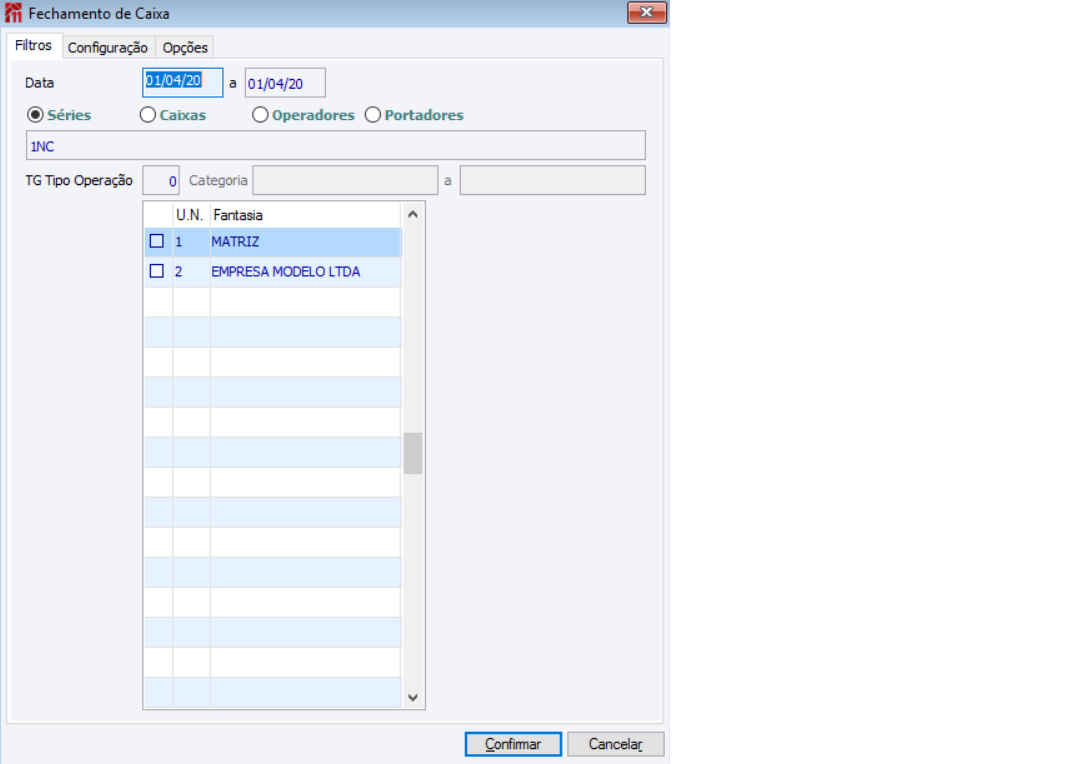Viewport: 1080px width, 764px height.
Task: Cancel the cash closing dialog
Action: (x=616, y=744)
